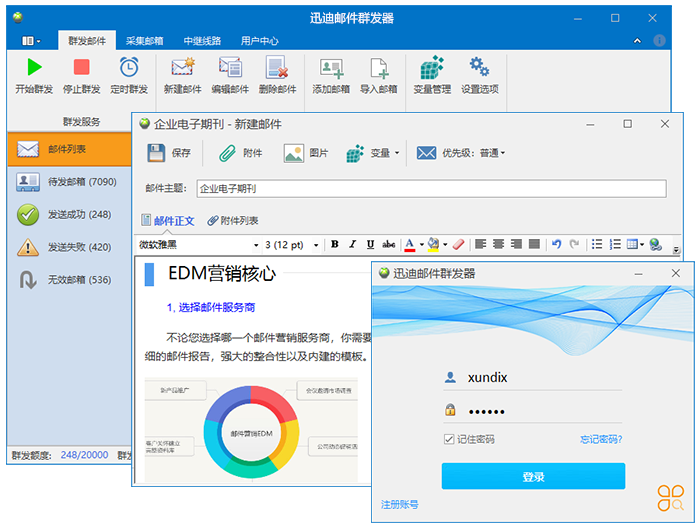
Task: Open the font name 微软雅黑 dropdown
Action: click(x=256, y=245)
